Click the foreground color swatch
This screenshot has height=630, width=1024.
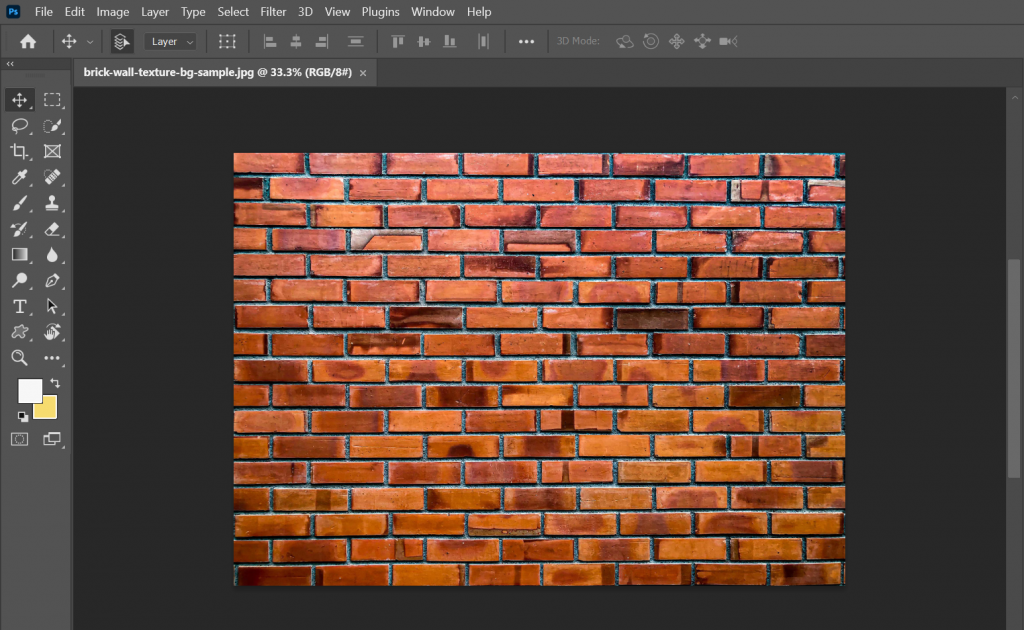pyautogui.click(x=31, y=389)
